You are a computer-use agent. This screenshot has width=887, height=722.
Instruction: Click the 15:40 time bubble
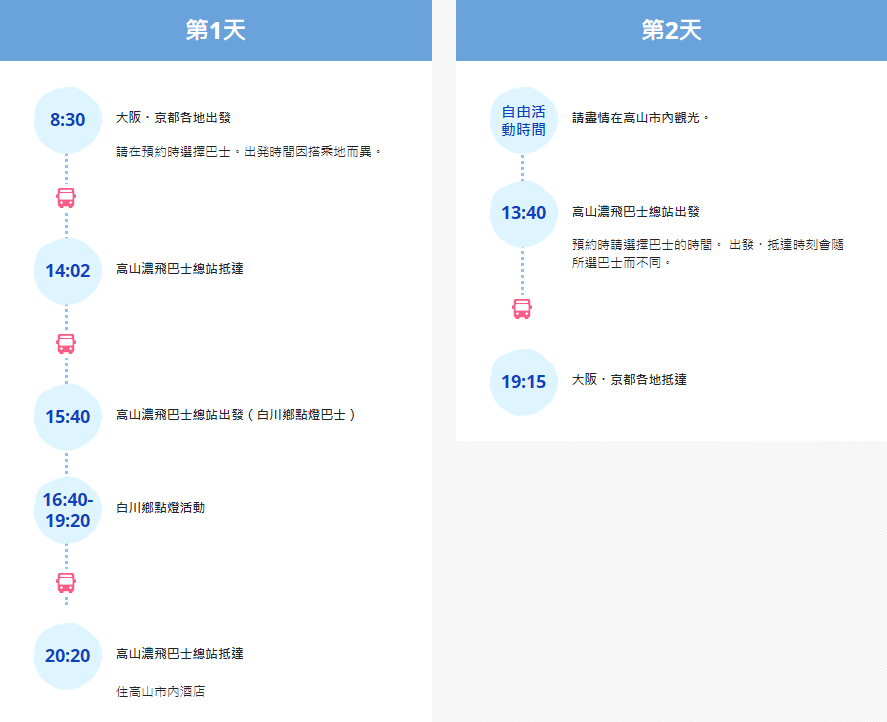pyautogui.click(x=67, y=417)
